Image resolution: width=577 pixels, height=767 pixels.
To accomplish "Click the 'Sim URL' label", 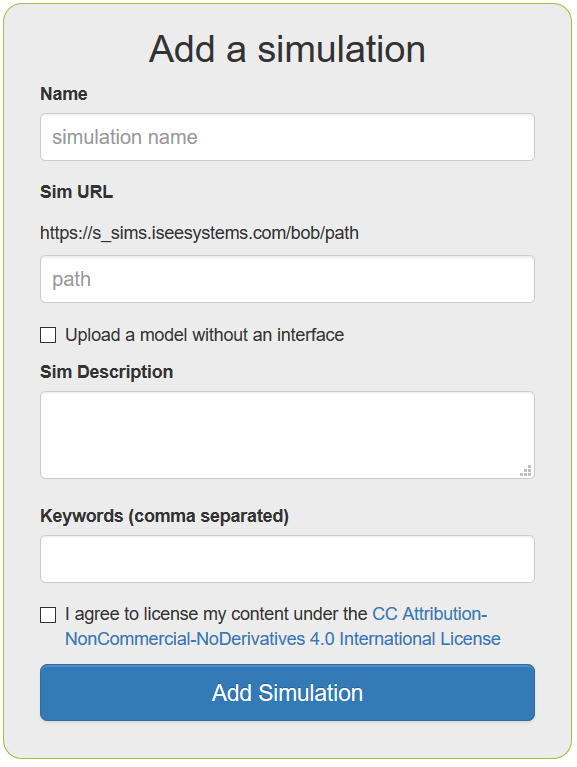I will [x=76, y=192].
